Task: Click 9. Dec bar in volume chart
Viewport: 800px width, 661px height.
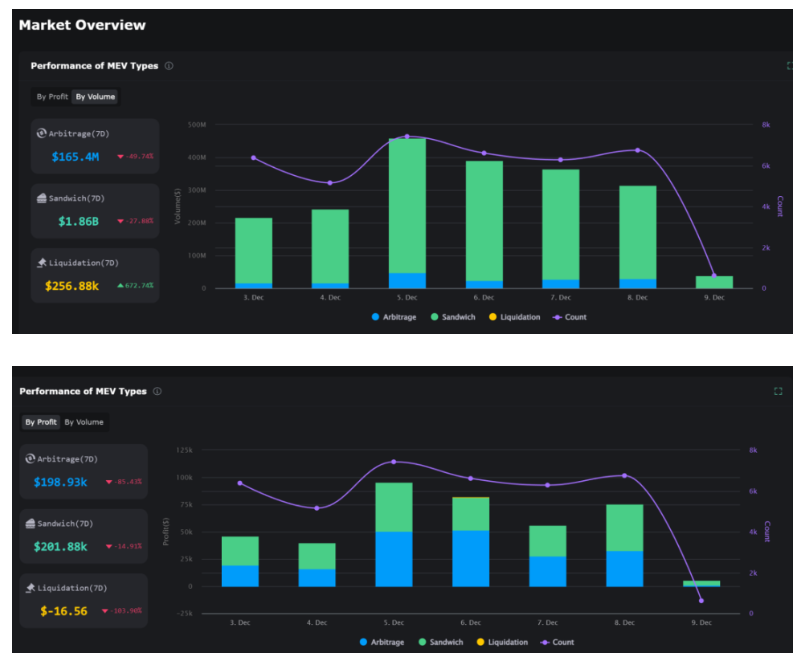Action: [714, 282]
